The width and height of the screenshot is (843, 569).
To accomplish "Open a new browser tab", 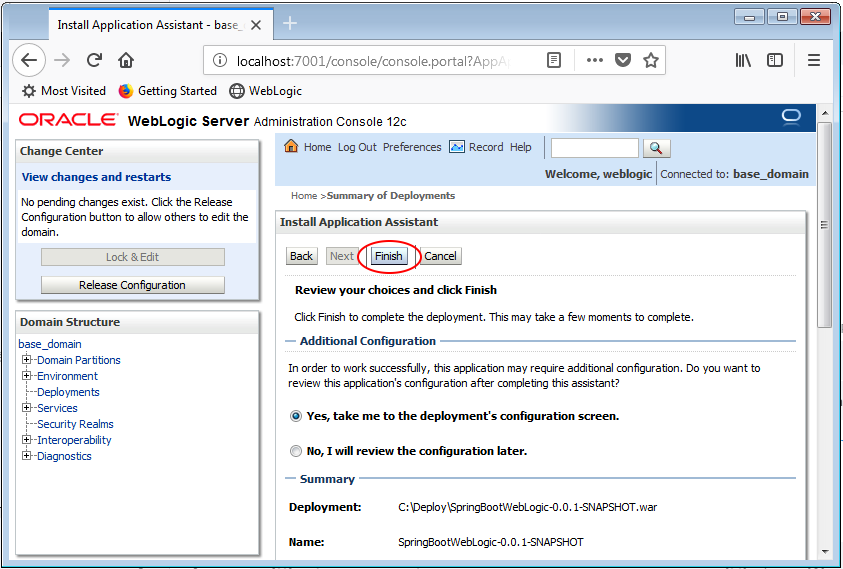I will tap(290, 23).
